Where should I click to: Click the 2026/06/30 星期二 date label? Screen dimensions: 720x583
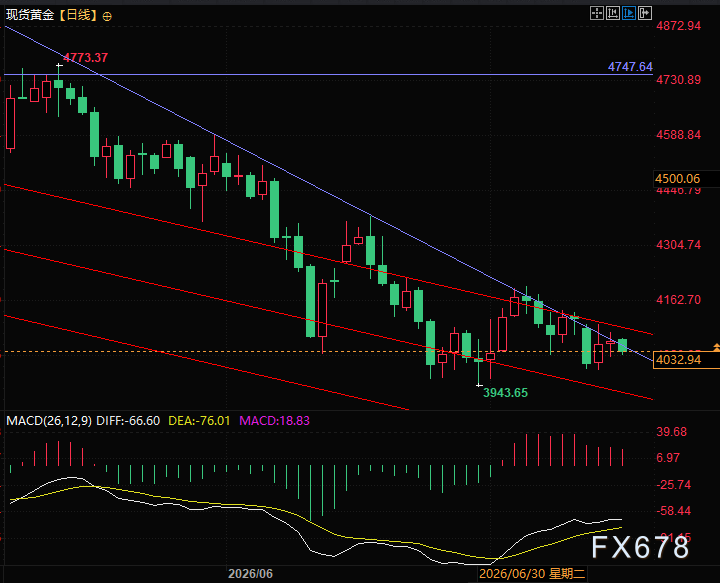tap(532, 574)
